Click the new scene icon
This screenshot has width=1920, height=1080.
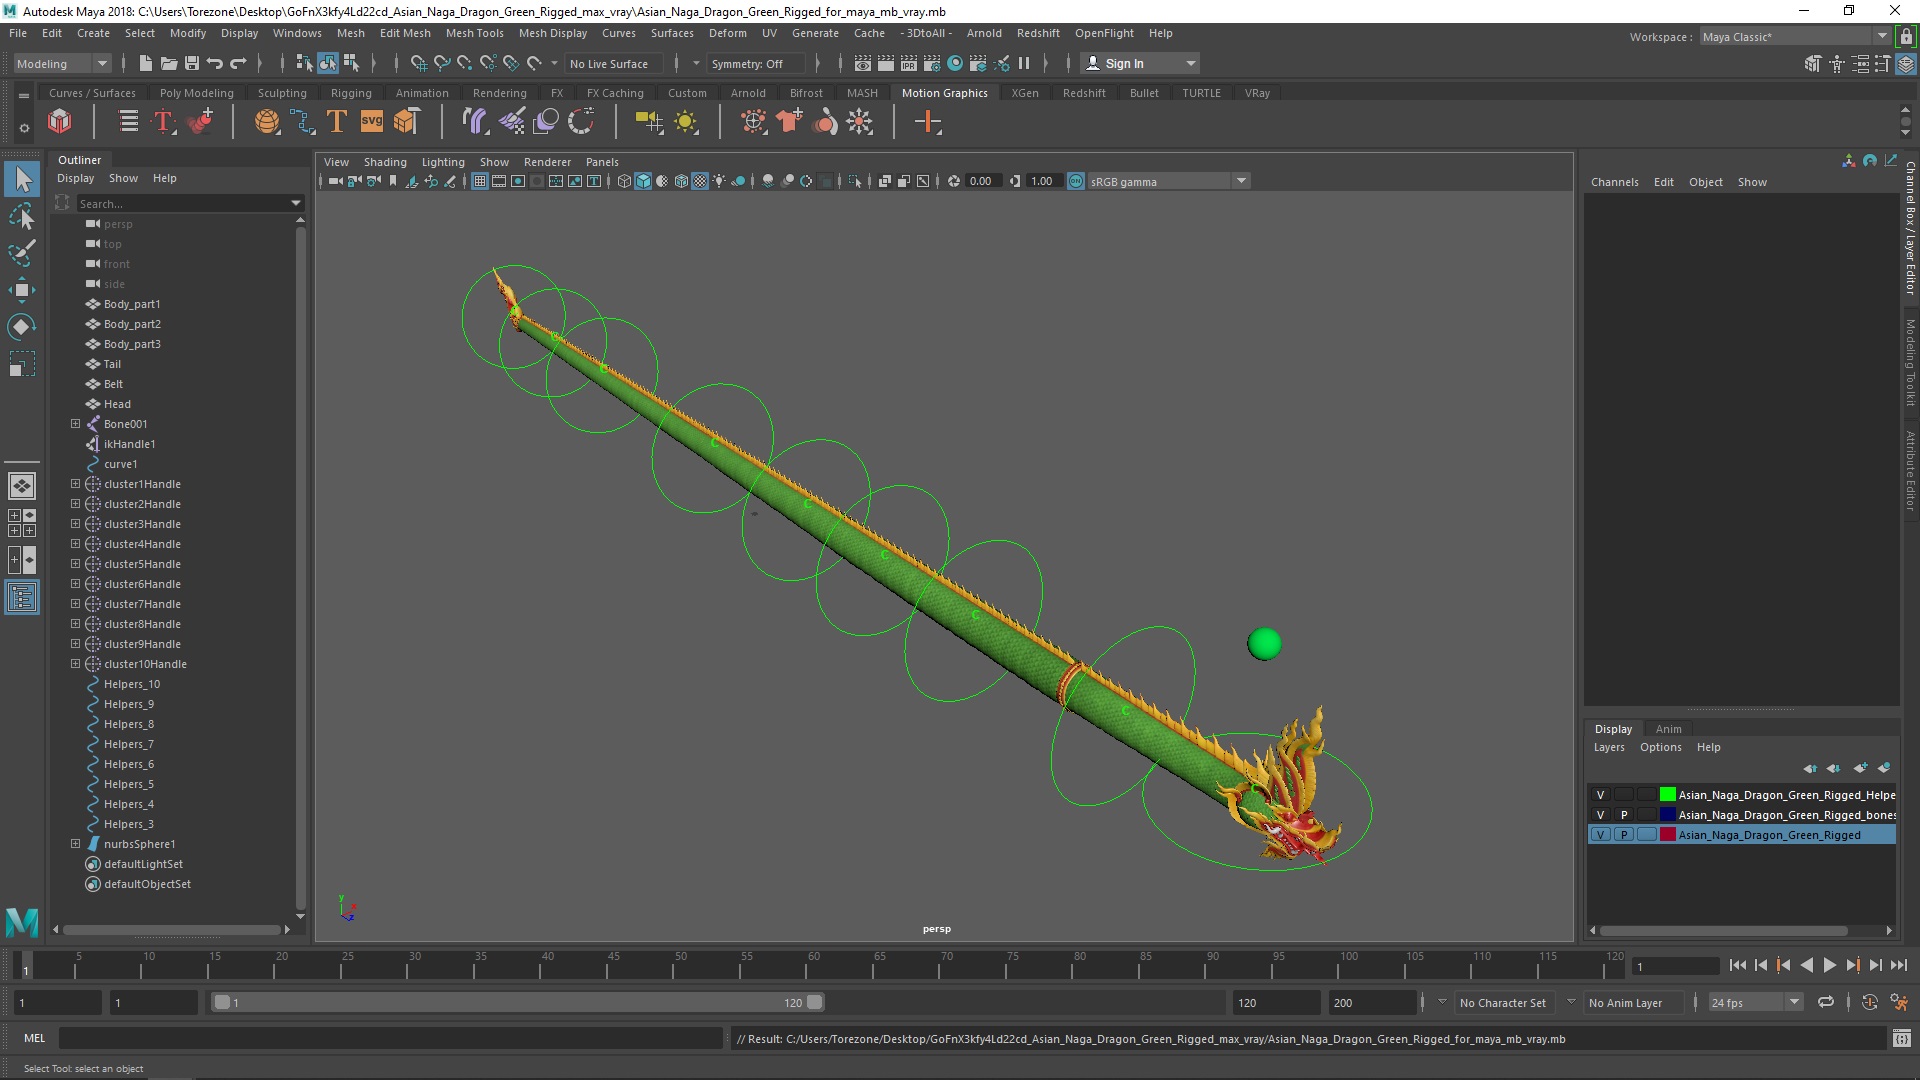pyautogui.click(x=146, y=63)
